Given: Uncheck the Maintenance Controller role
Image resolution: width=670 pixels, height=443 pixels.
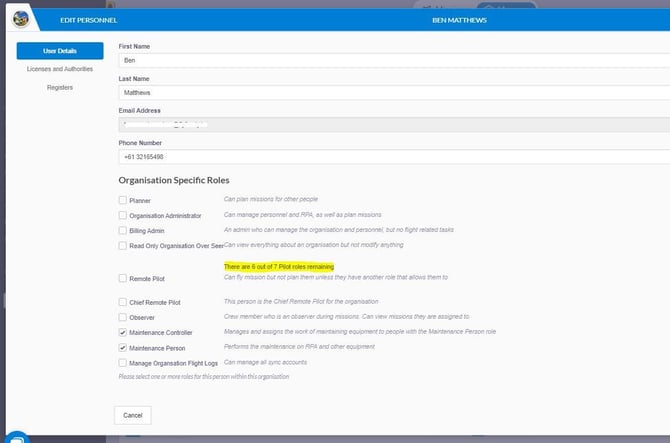Looking at the screenshot, I should coord(122,332).
